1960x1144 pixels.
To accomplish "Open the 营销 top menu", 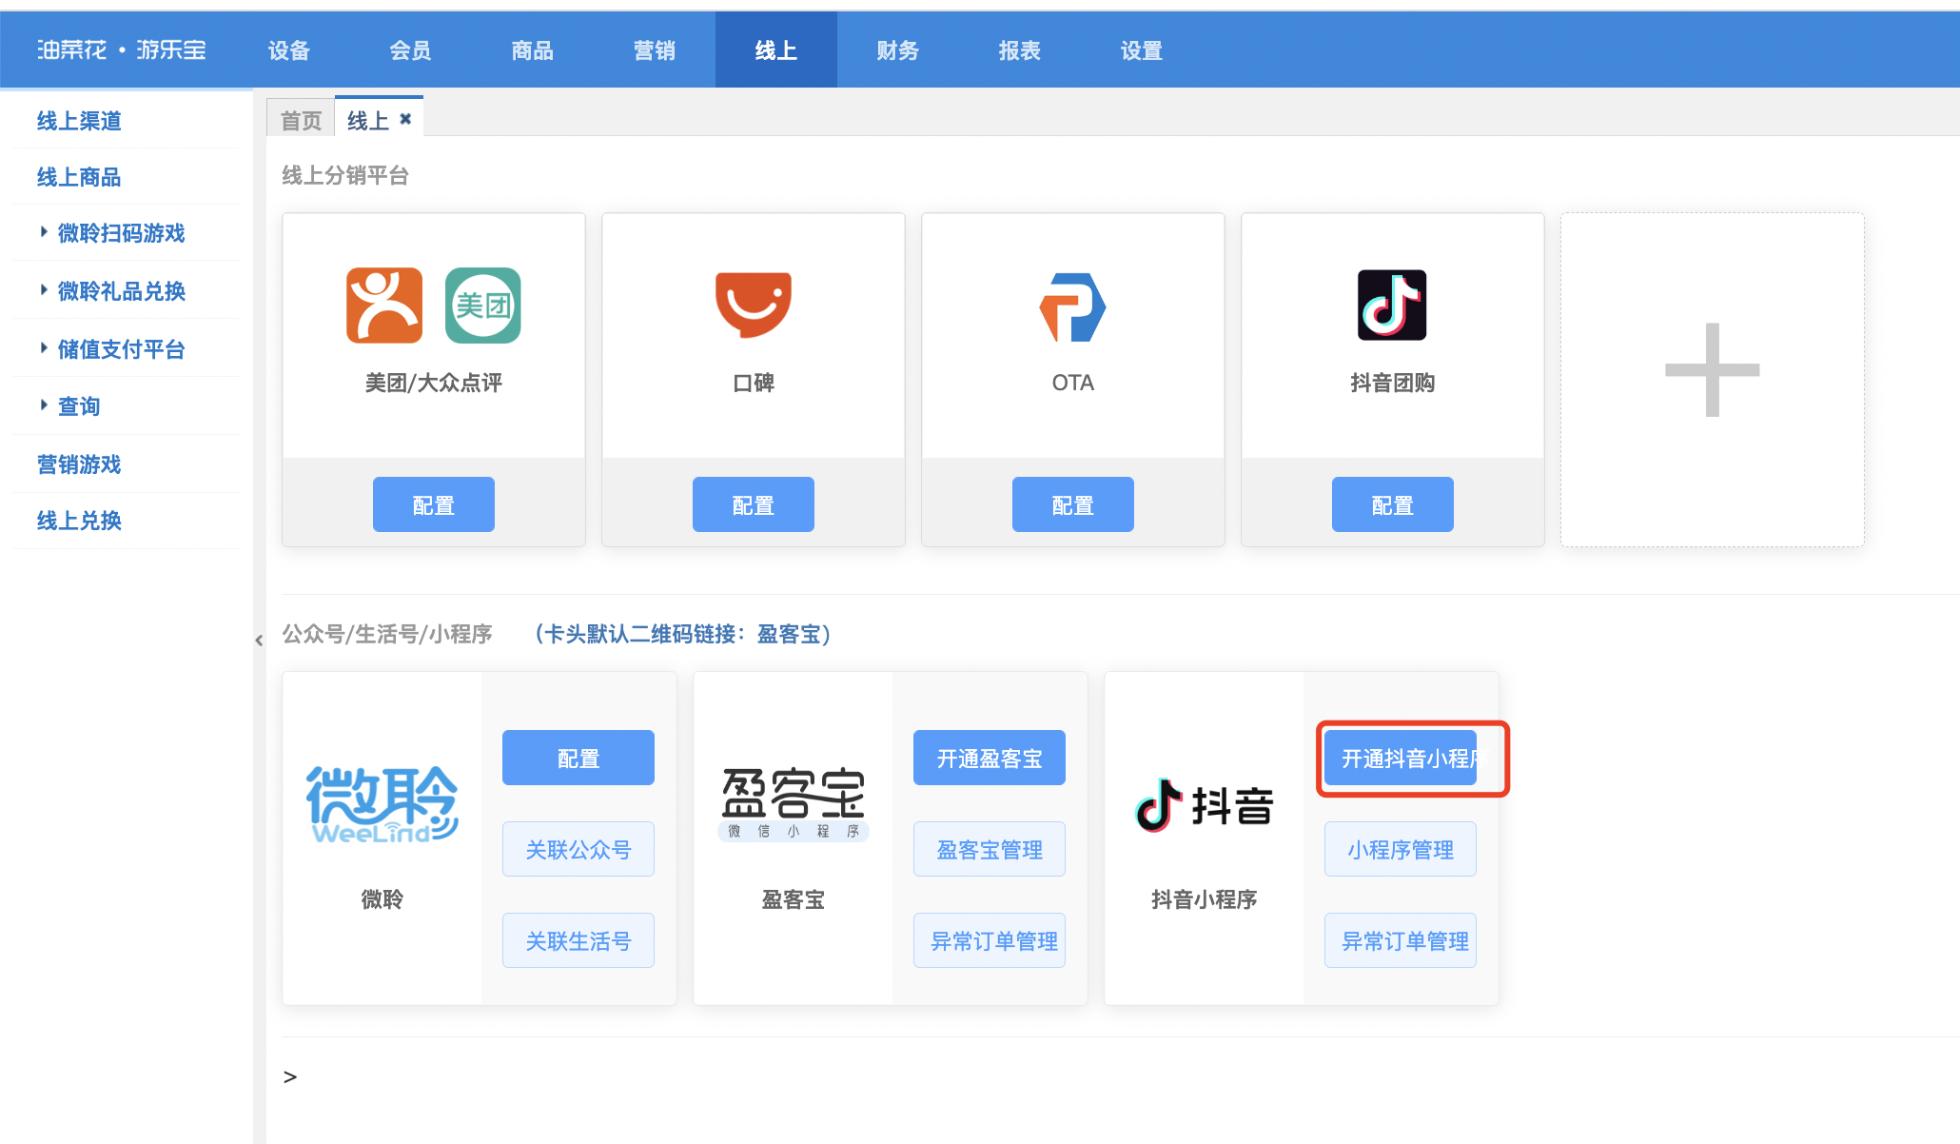I will click(x=654, y=50).
